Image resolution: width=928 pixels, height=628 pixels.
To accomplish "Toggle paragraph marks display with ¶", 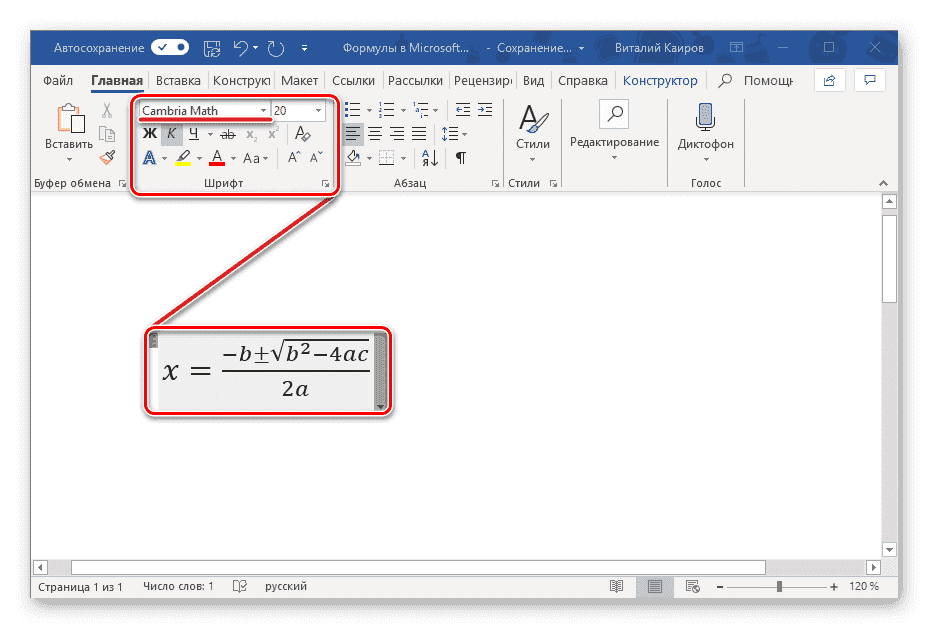I will (461, 156).
